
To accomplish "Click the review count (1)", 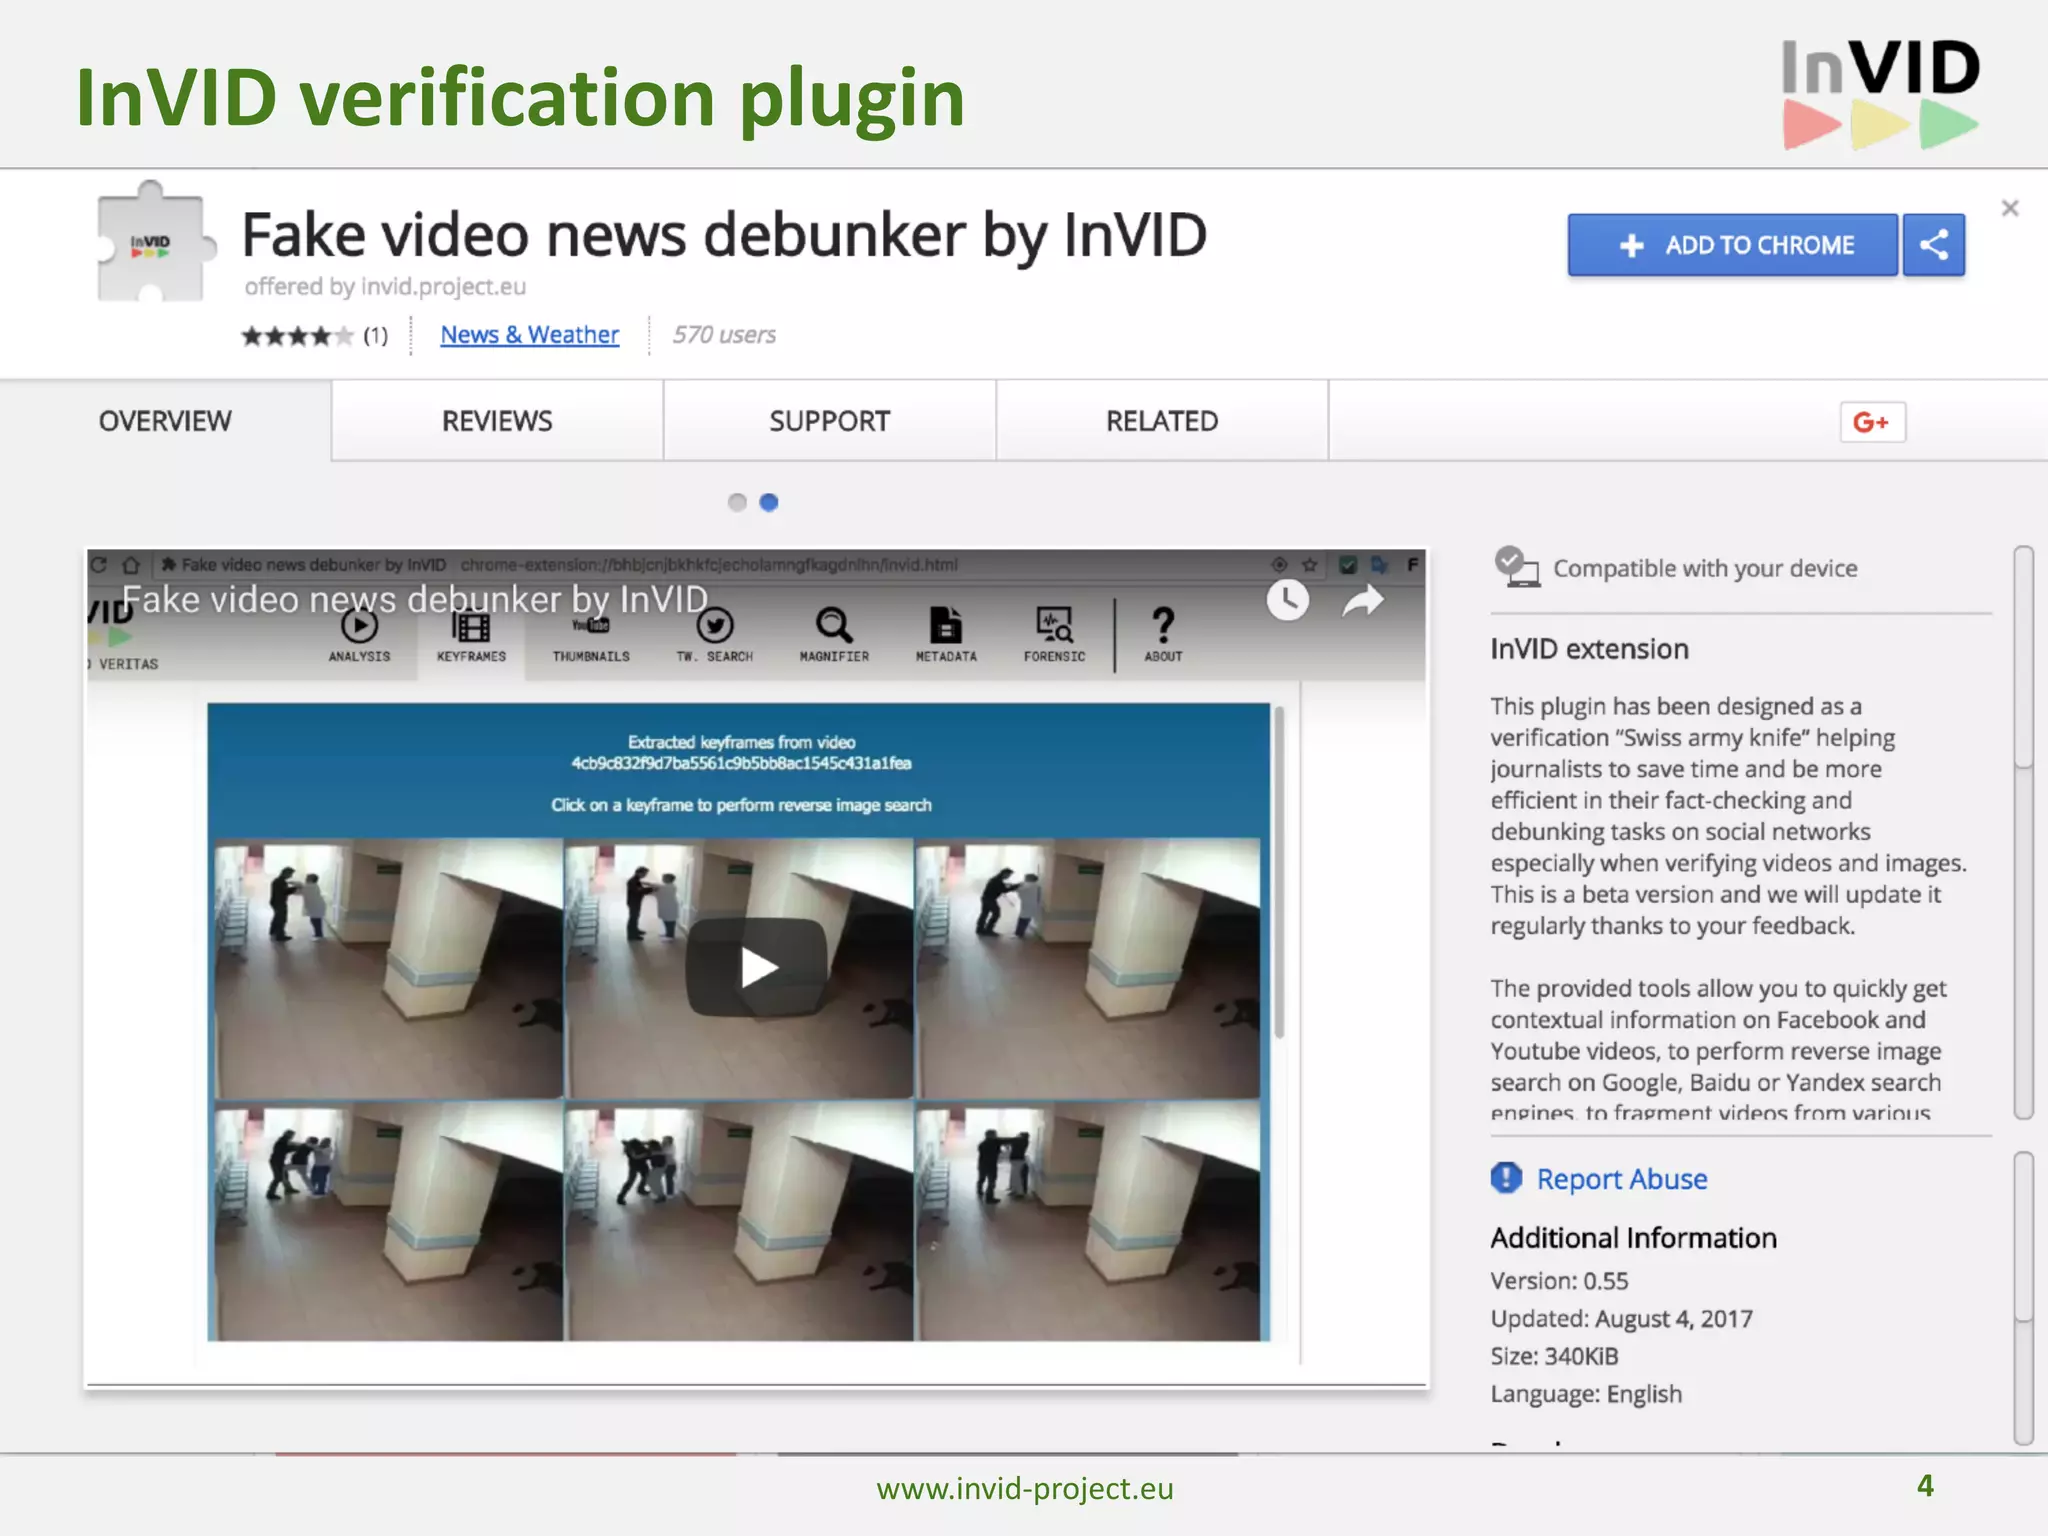I will coord(375,336).
